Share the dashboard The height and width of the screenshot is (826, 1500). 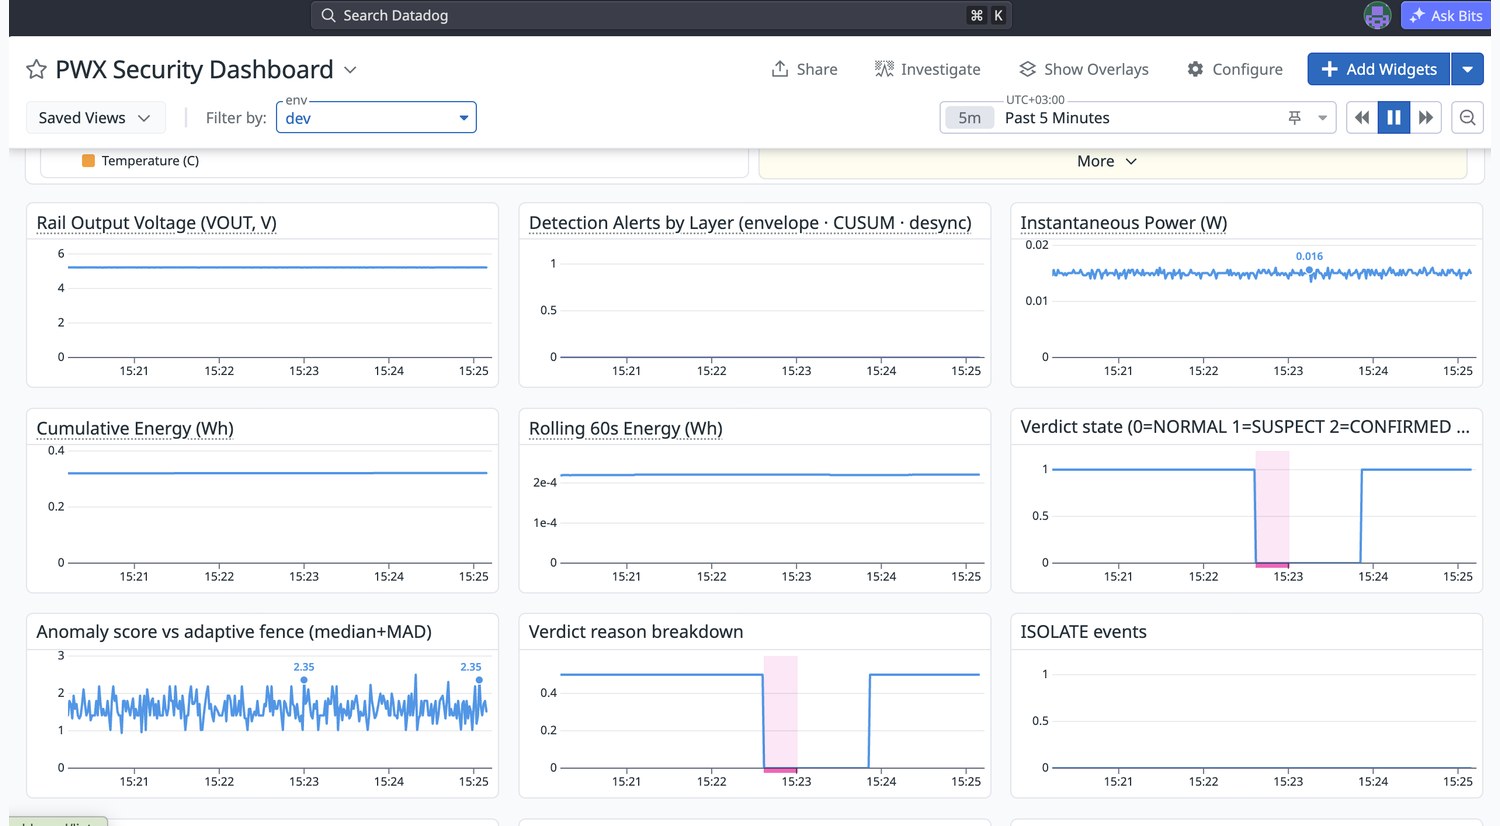click(804, 69)
